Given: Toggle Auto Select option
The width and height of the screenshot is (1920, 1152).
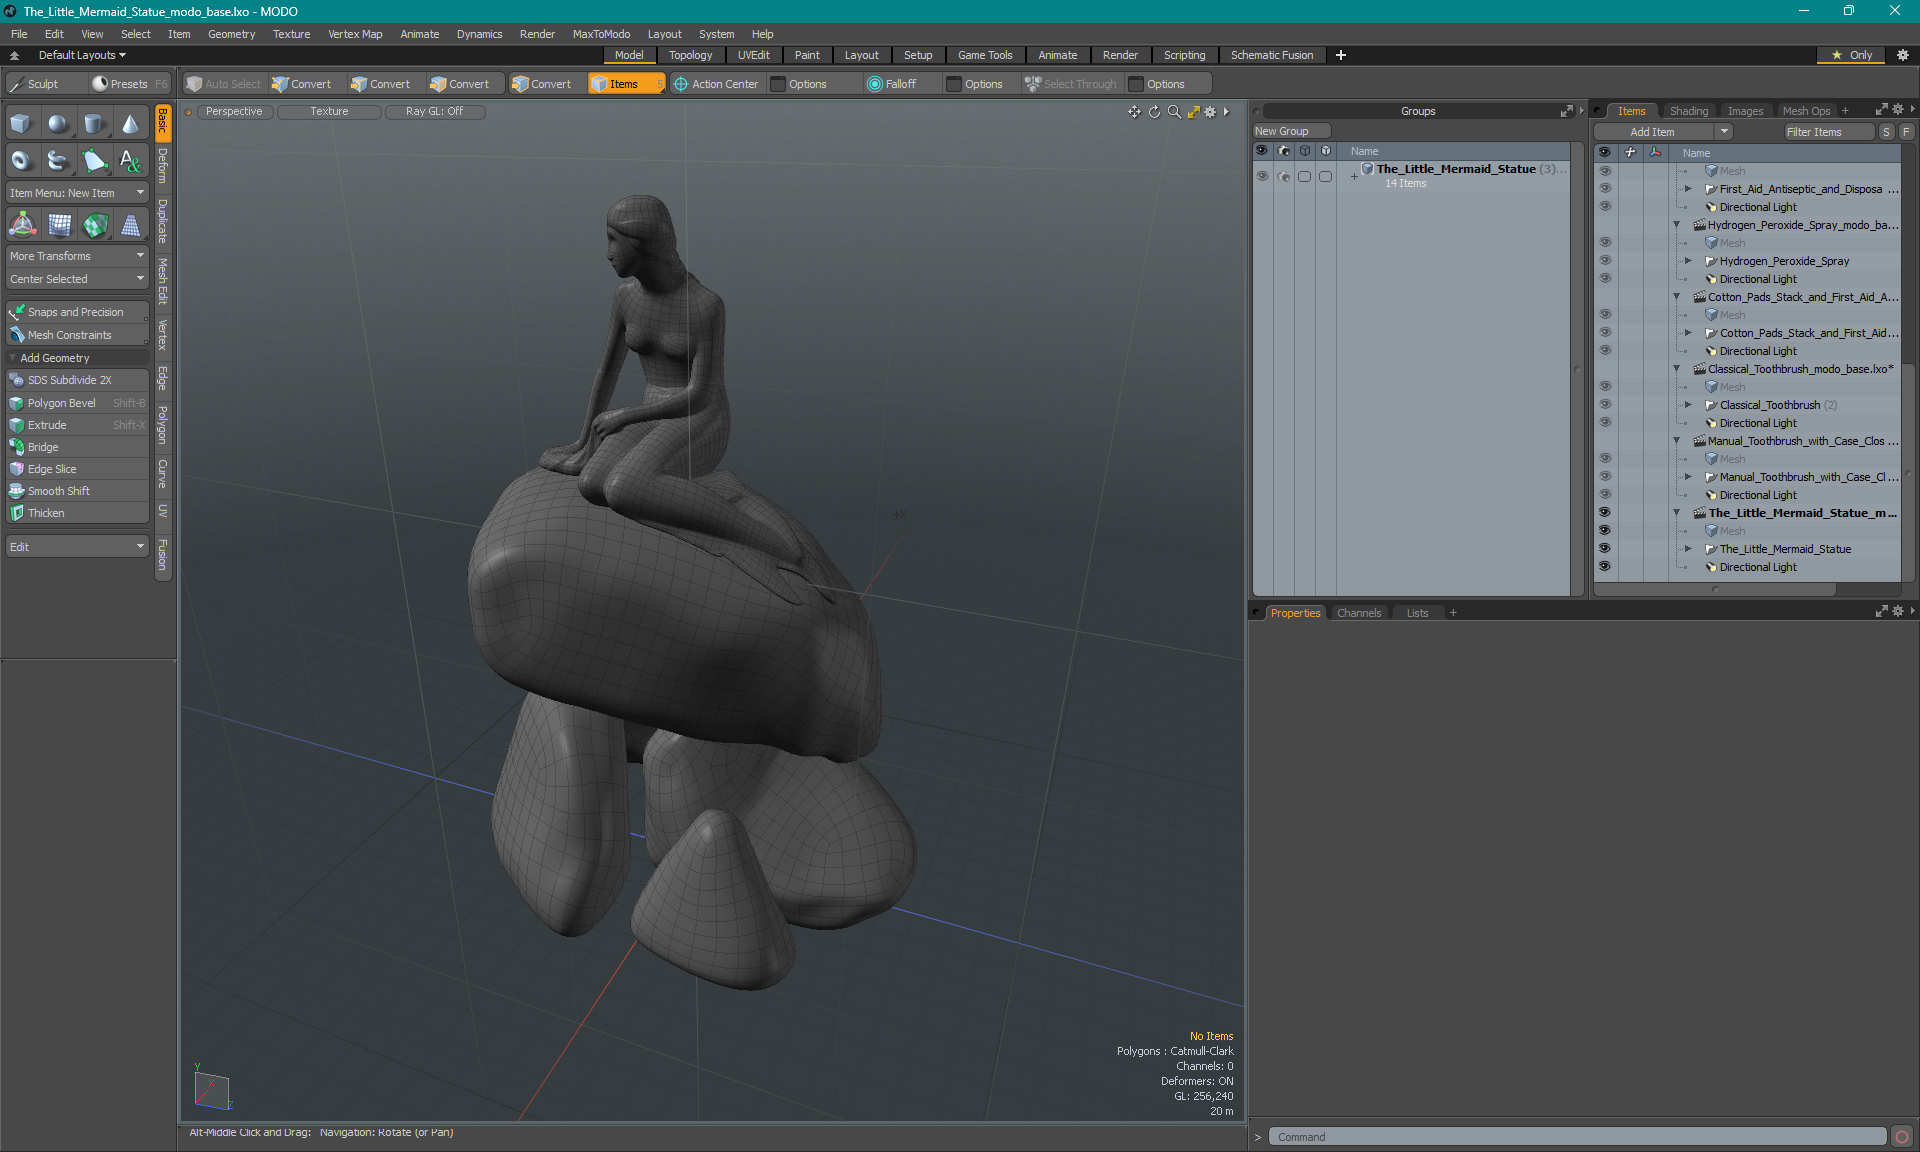Looking at the screenshot, I should click(224, 84).
